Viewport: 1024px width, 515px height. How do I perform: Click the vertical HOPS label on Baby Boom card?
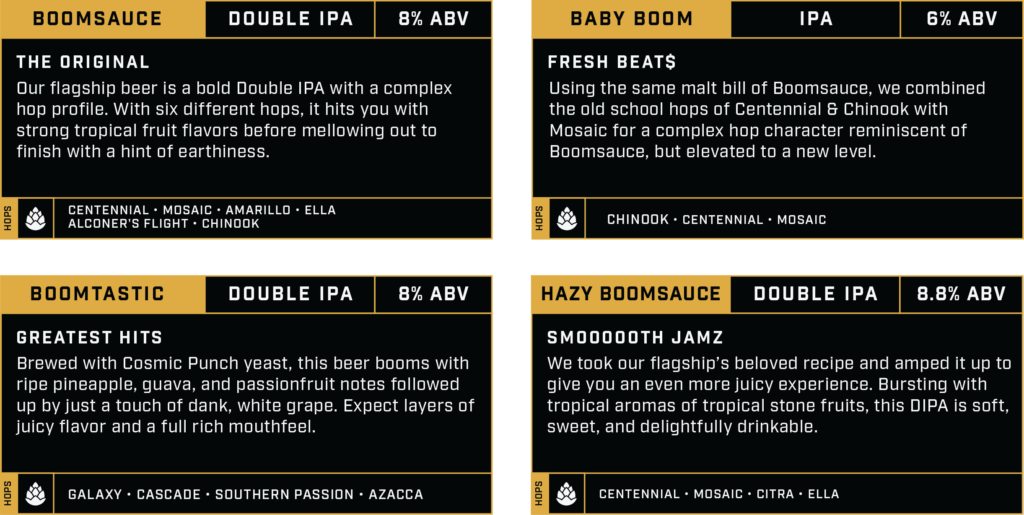click(540, 218)
